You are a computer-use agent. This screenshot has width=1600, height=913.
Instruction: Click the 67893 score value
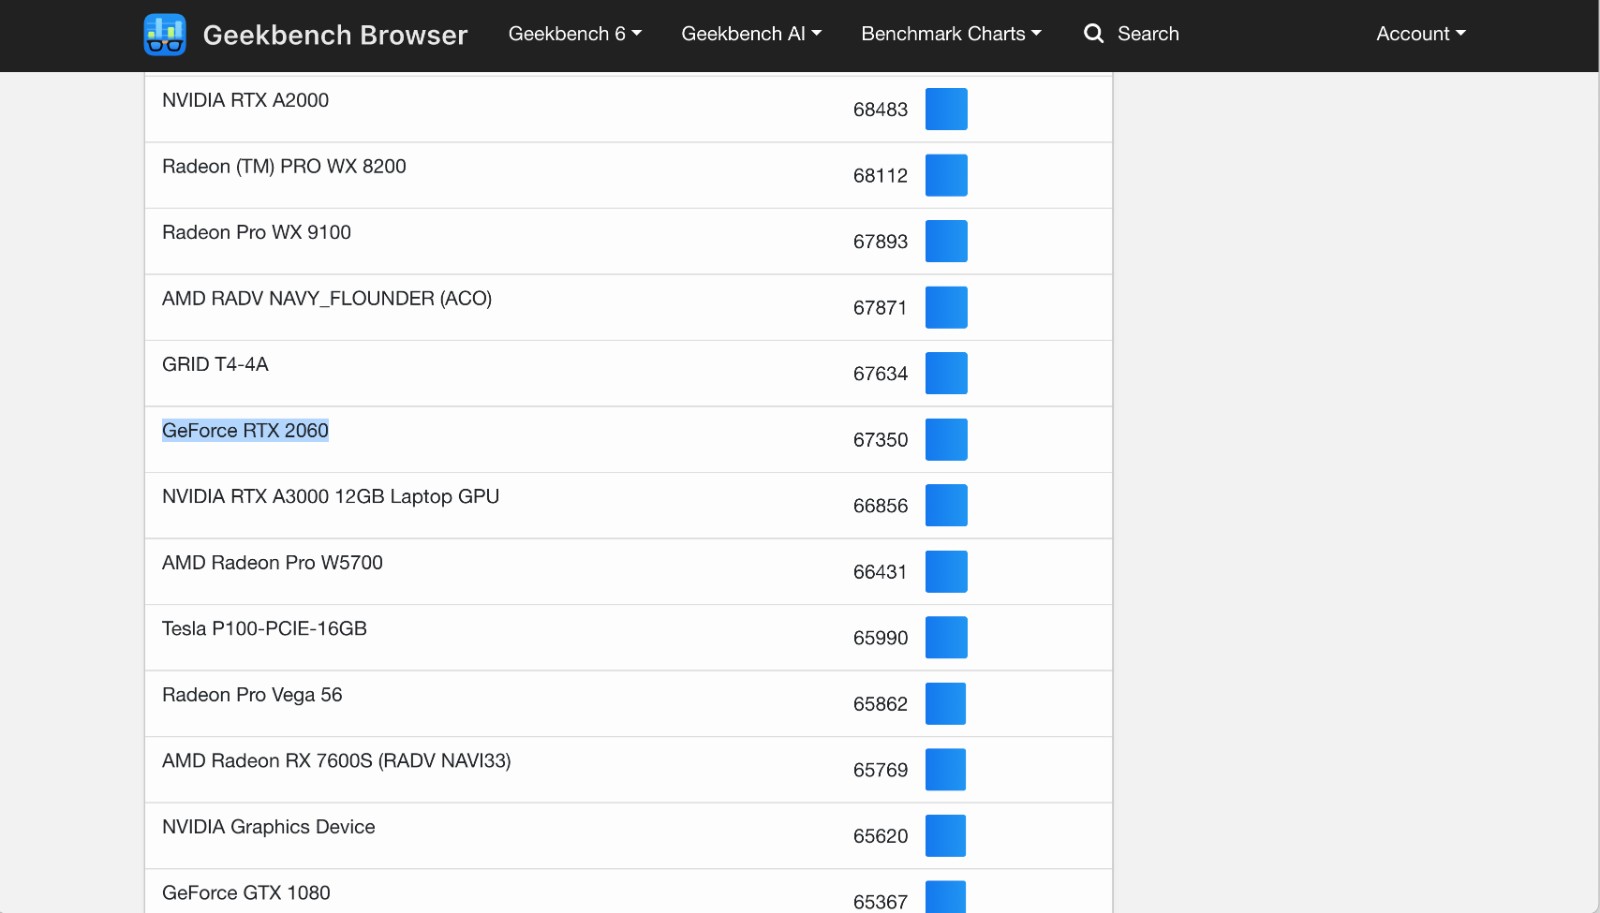(880, 241)
